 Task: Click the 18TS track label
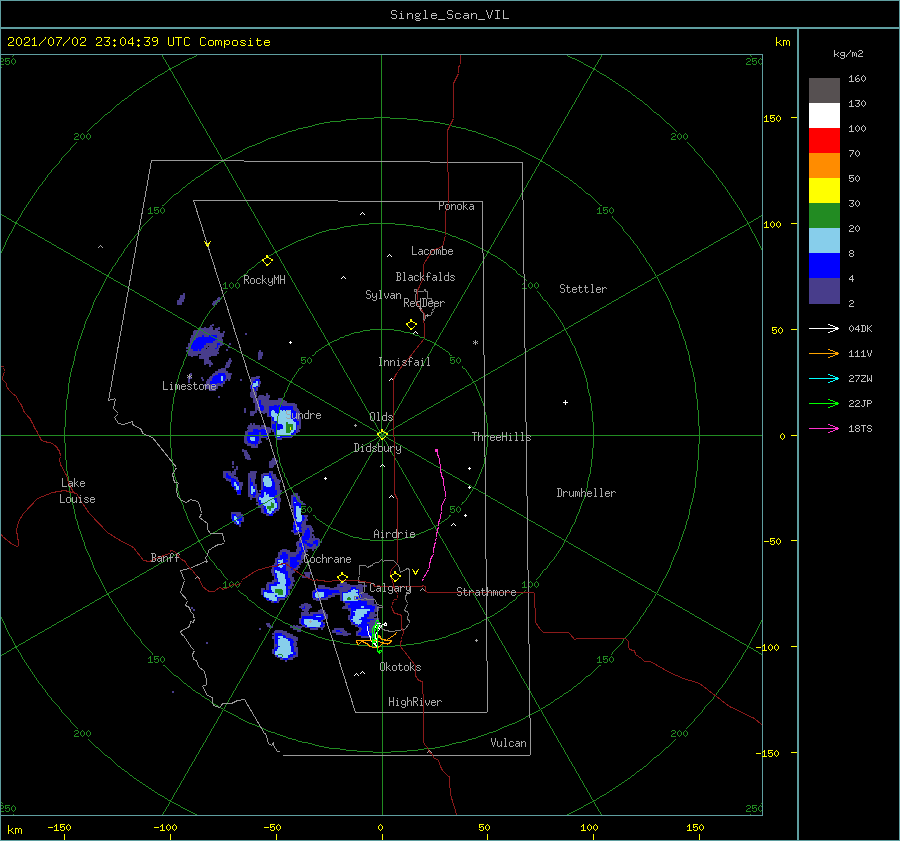pyautogui.click(x=860, y=428)
